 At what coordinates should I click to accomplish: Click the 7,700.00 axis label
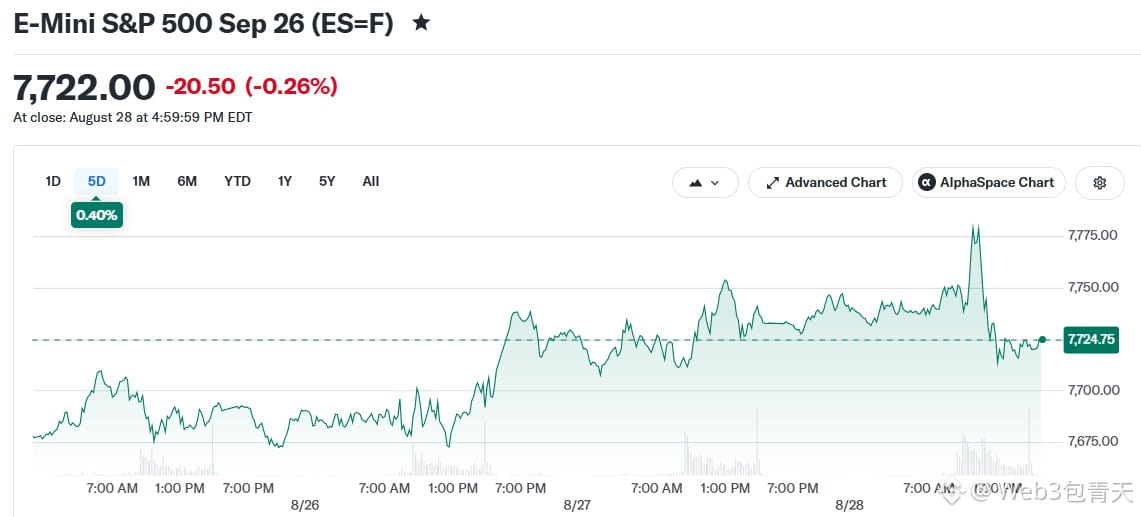[x=1092, y=390]
